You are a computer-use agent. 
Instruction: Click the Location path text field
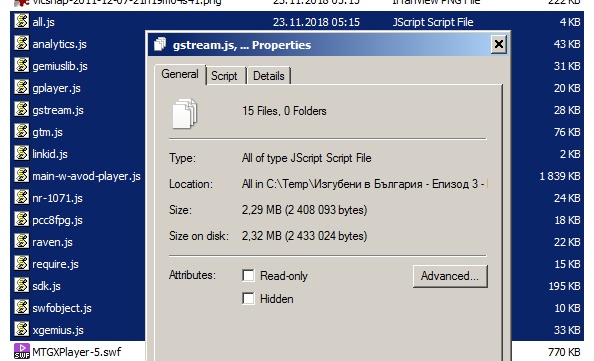(364, 184)
